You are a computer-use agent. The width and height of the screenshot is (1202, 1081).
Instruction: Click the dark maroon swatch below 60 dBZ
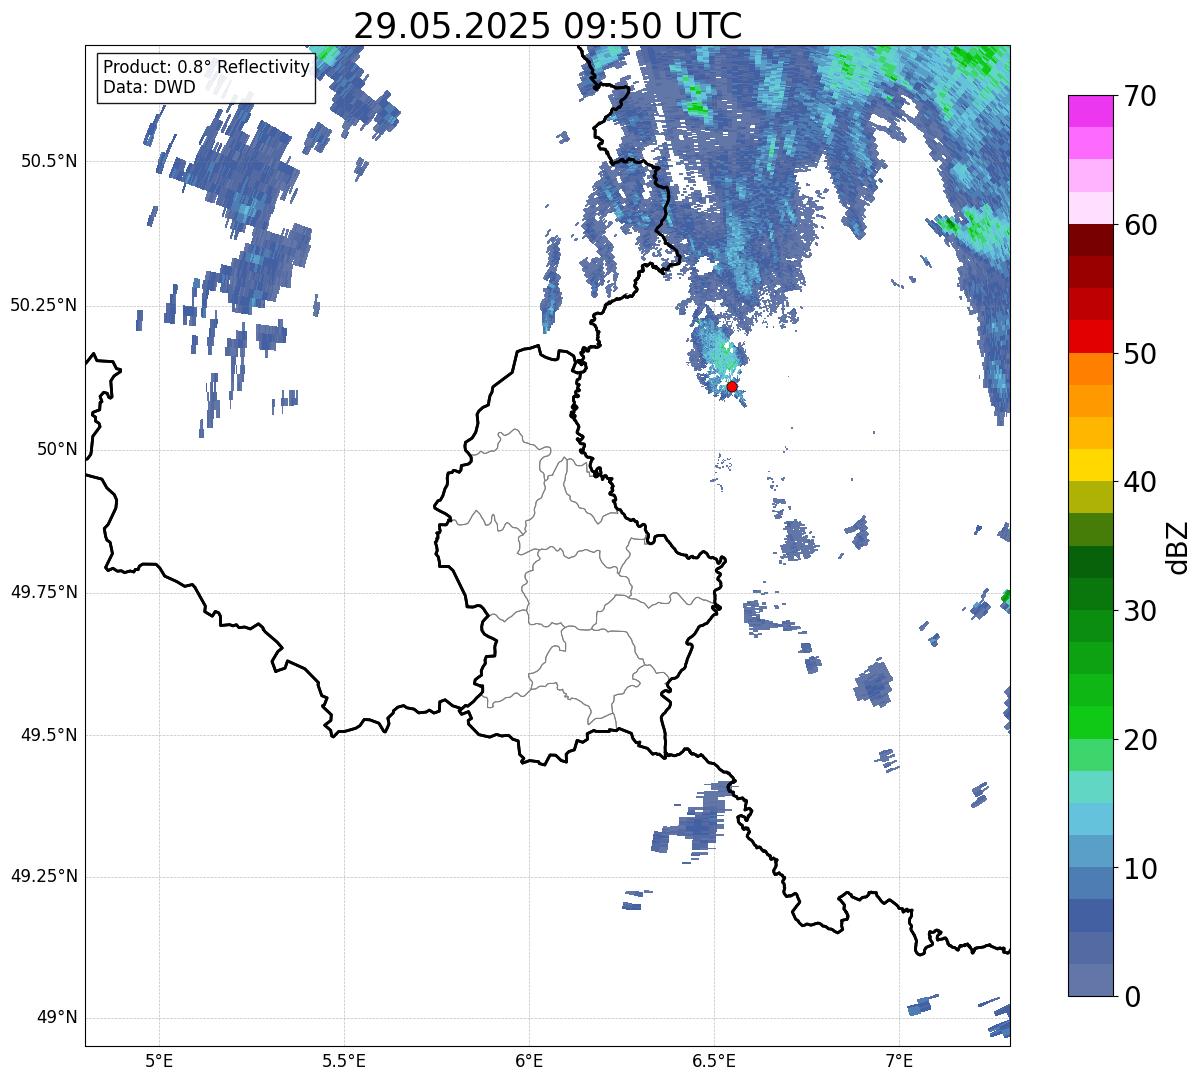(x=1090, y=240)
